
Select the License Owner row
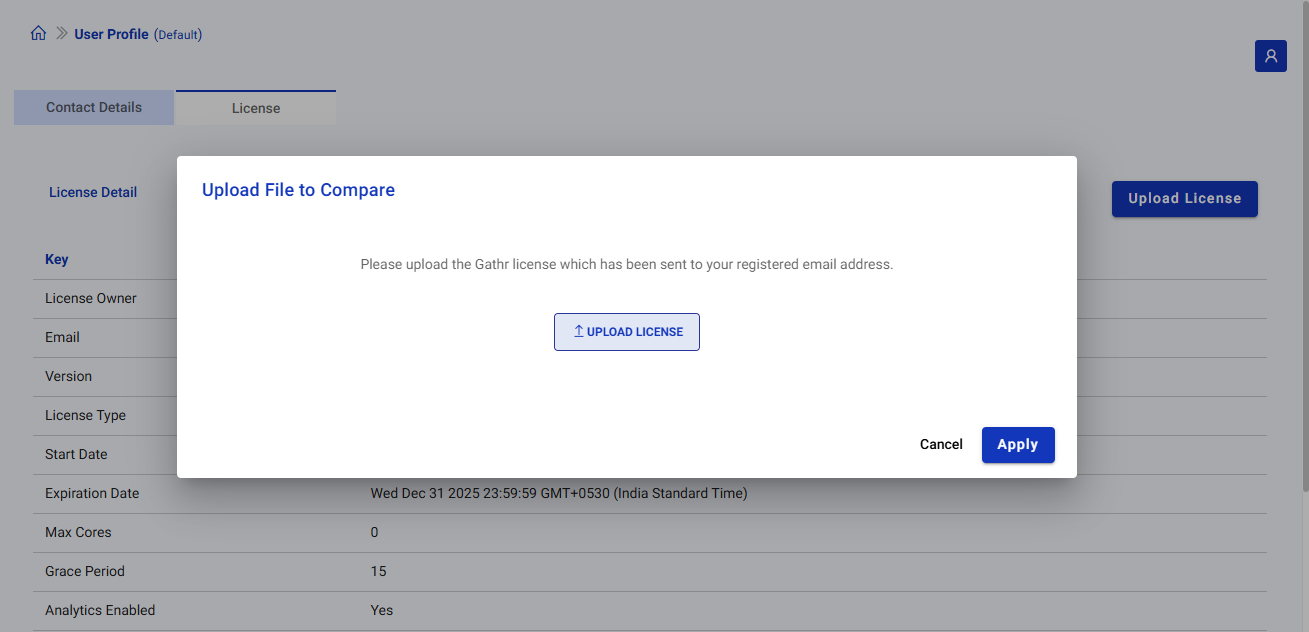90,298
